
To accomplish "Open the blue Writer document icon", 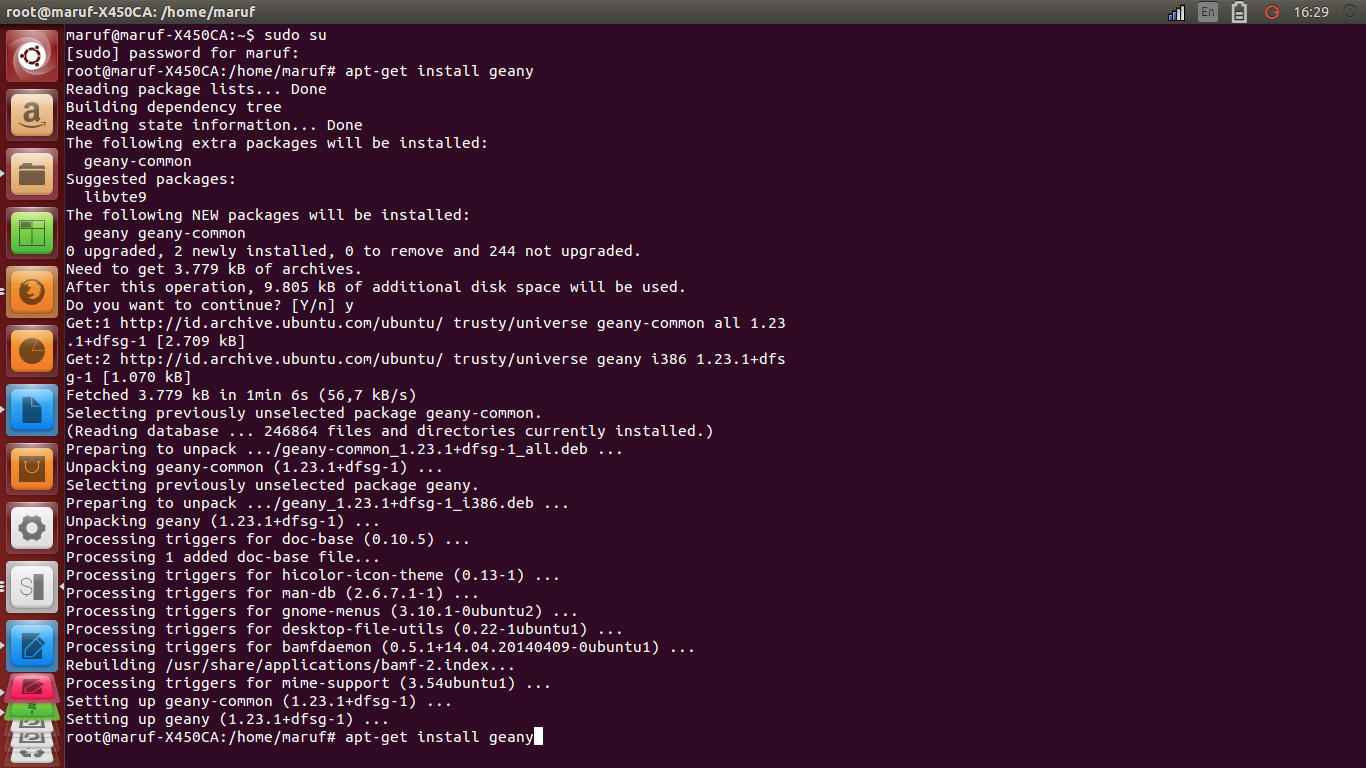I will (x=32, y=410).
